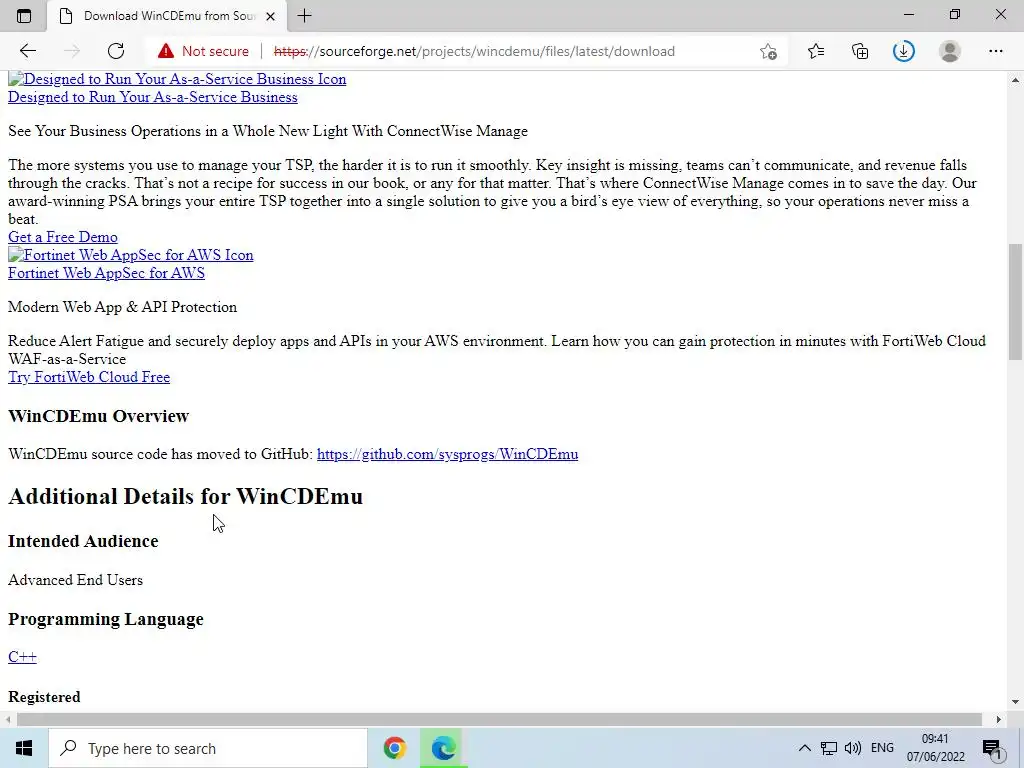
Task: Open the C++ programming language link
Action: (22, 657)
